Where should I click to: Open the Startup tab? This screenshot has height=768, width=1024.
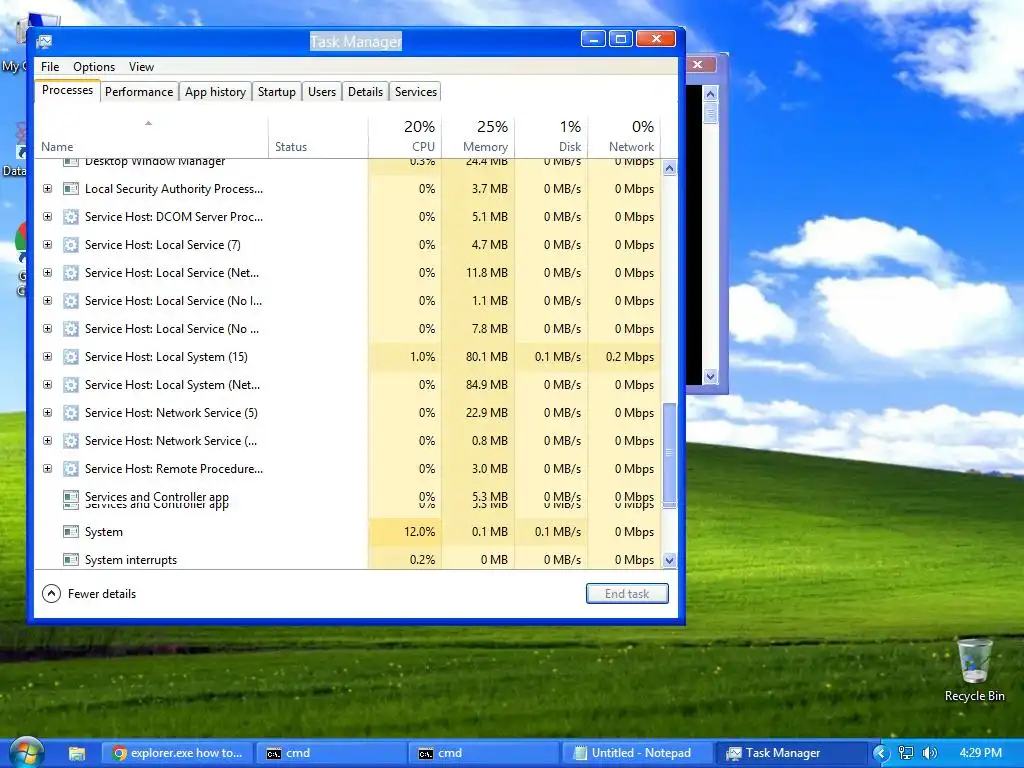pos(277,92)
